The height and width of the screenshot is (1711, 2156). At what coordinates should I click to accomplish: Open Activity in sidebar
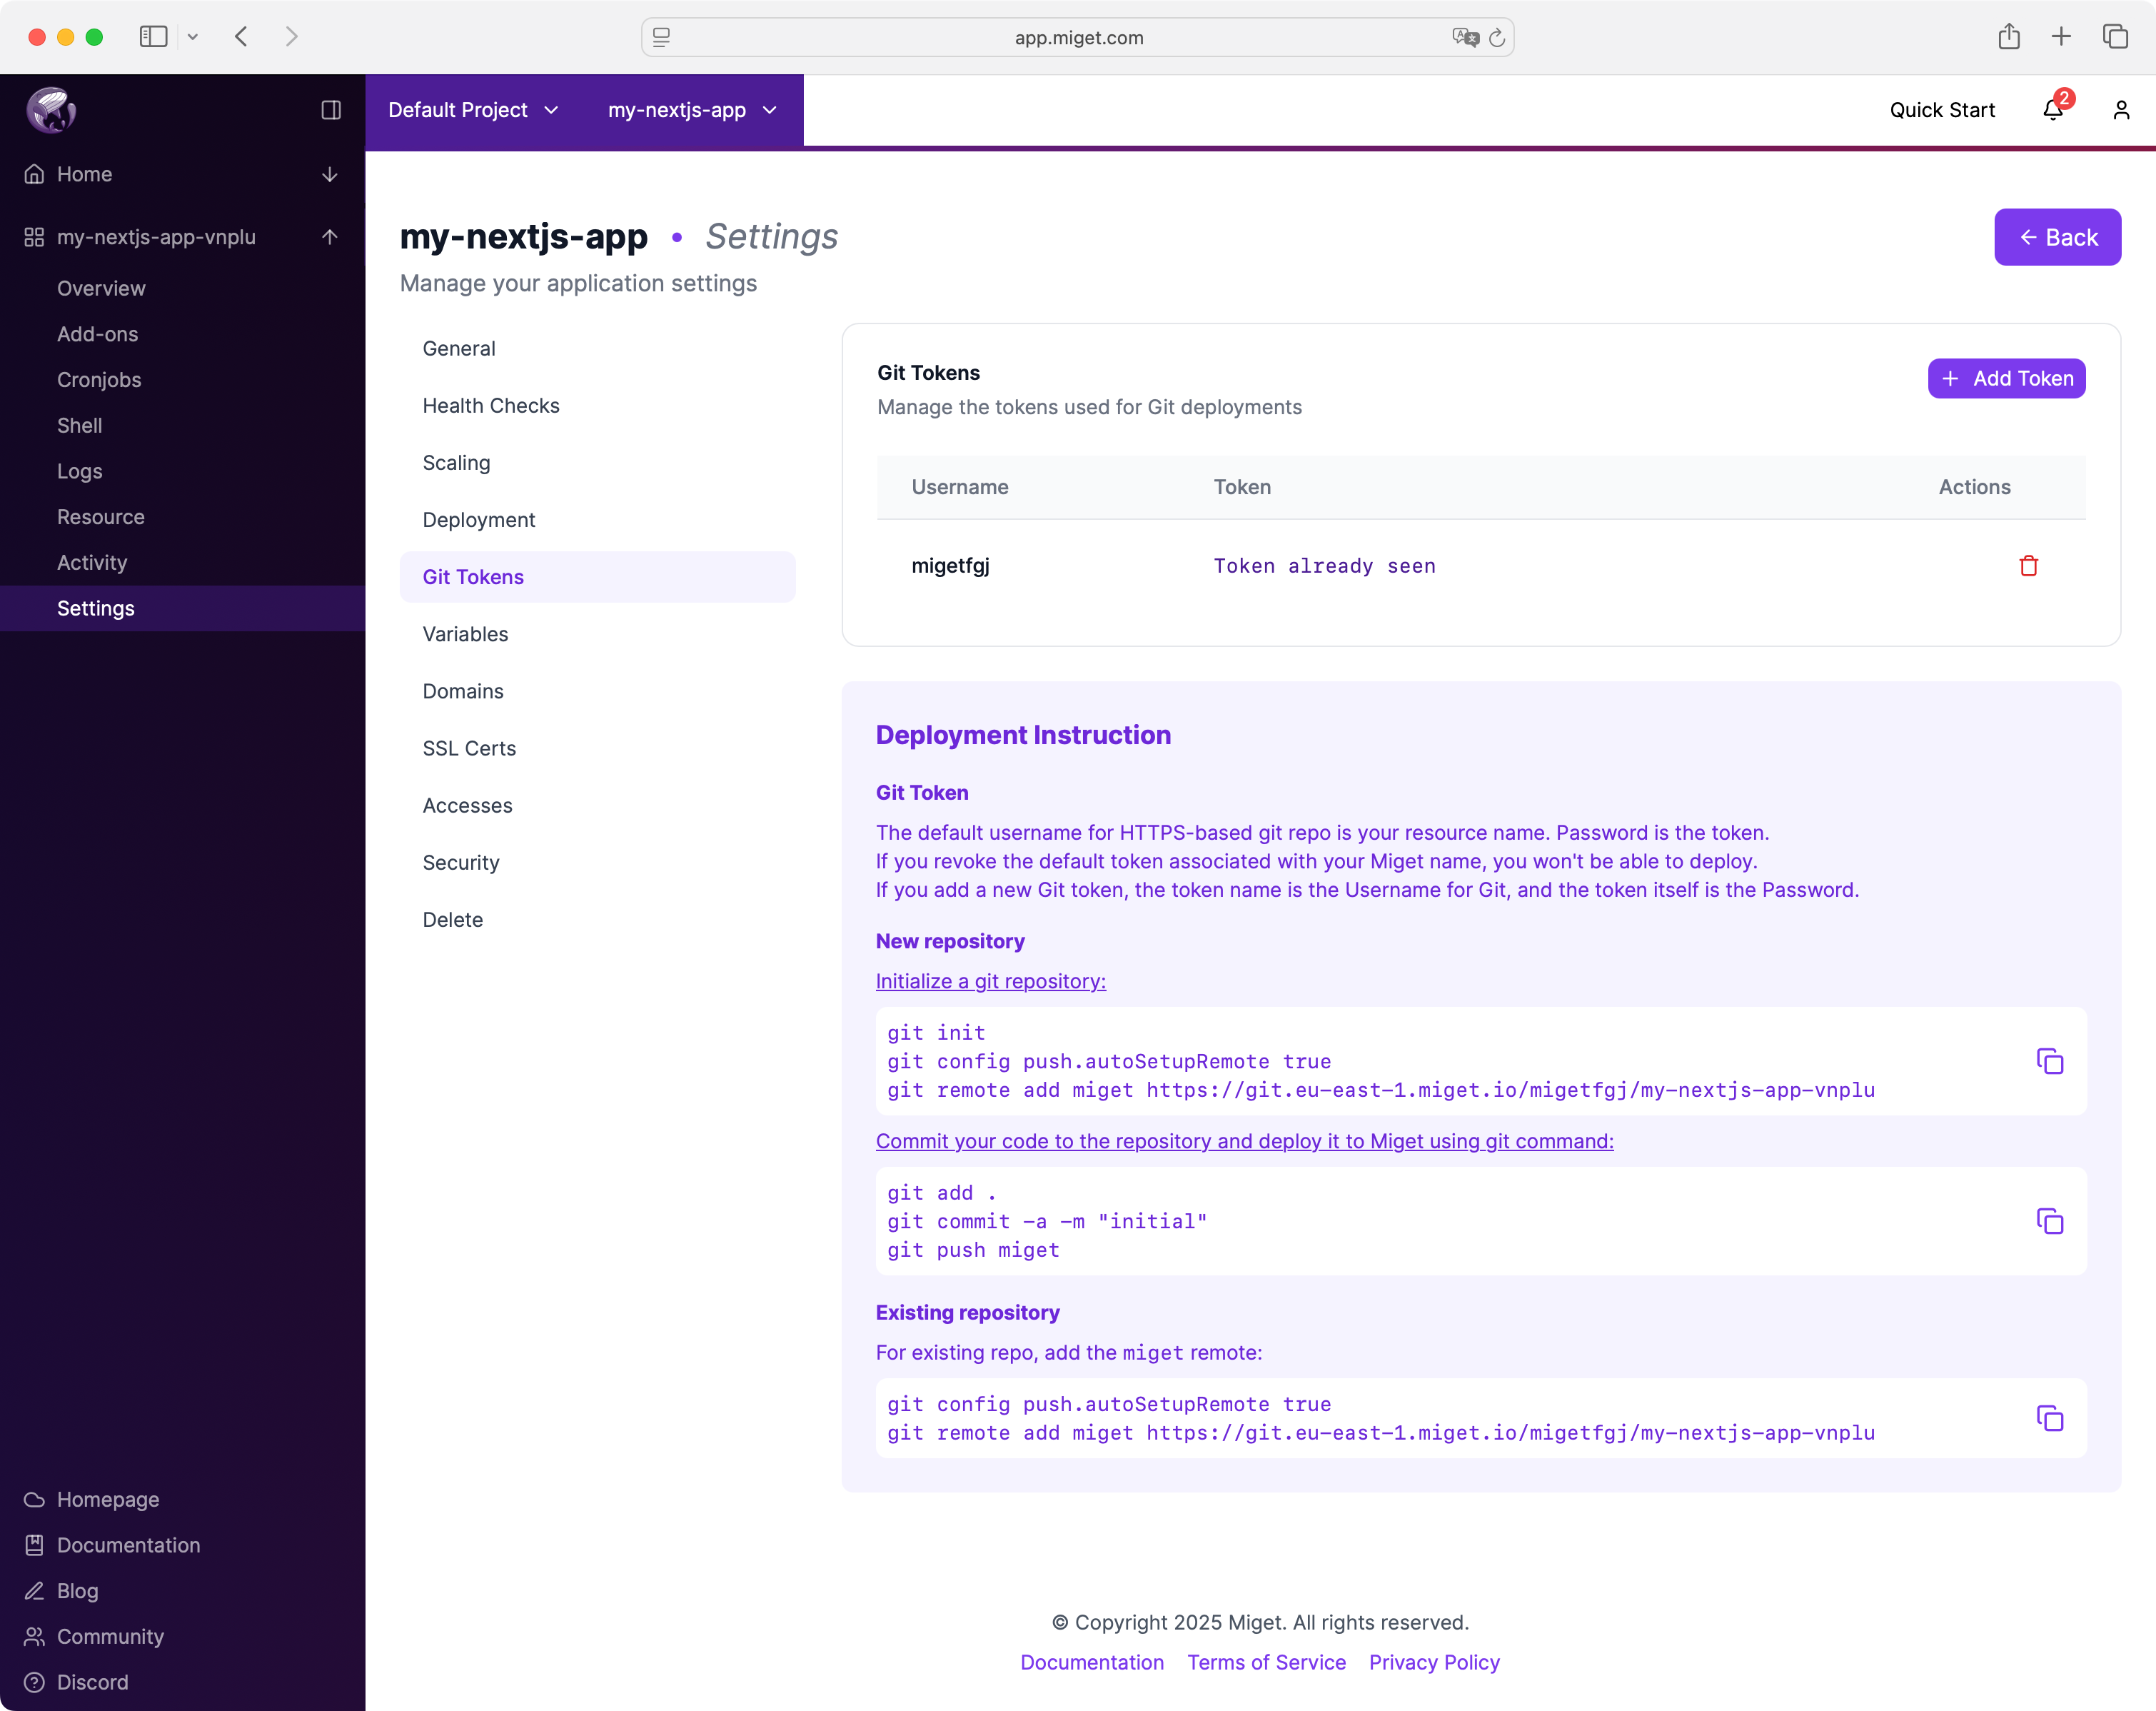point(183,563)
